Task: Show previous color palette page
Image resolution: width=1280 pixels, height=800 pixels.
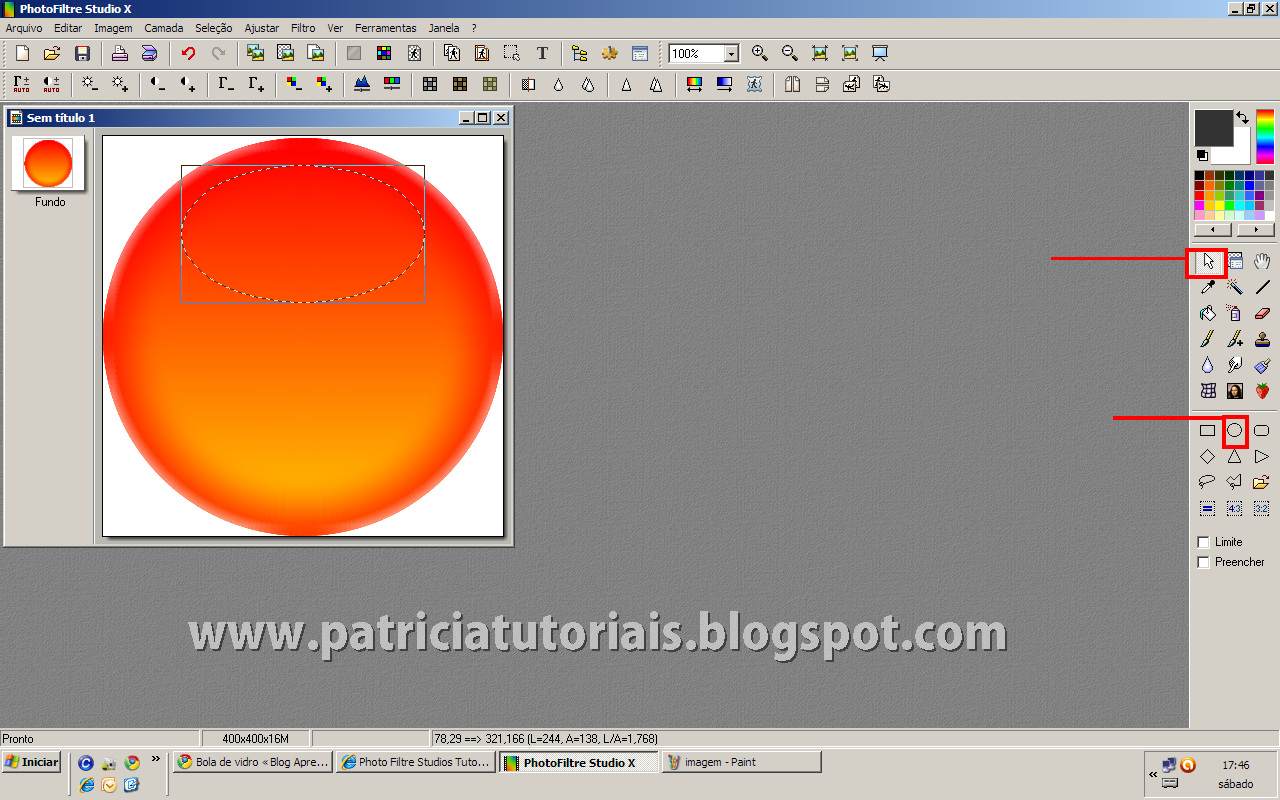Action: coord(1212,230)
